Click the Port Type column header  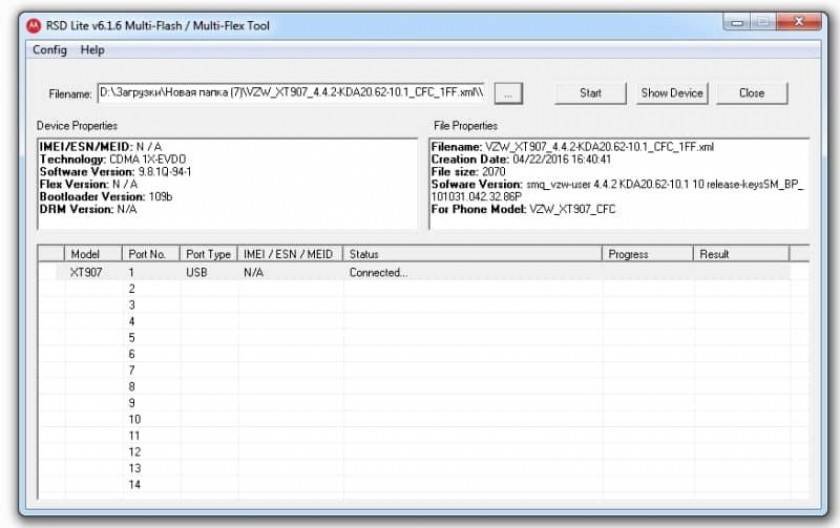(208, 254)
